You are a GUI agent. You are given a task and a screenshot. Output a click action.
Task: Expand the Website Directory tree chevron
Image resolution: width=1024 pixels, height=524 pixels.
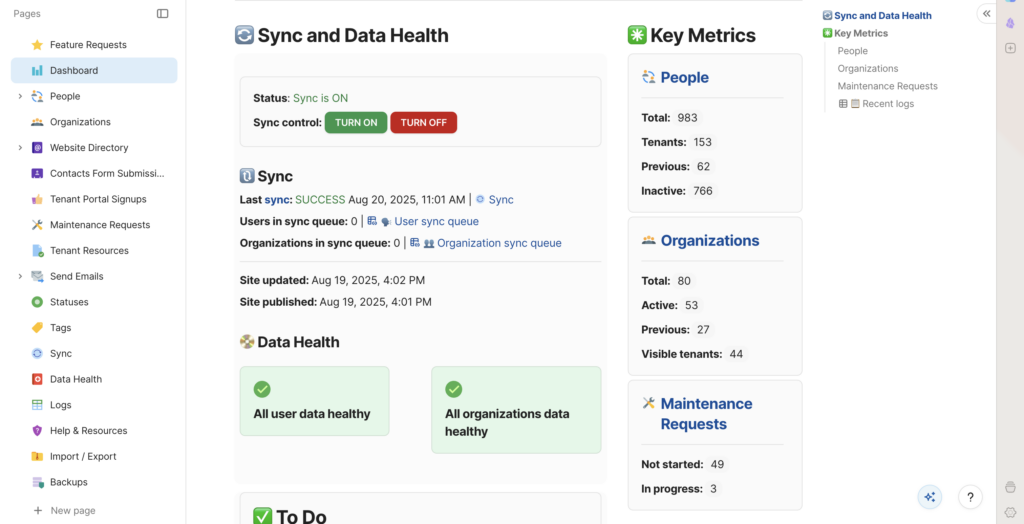point(20,148)
